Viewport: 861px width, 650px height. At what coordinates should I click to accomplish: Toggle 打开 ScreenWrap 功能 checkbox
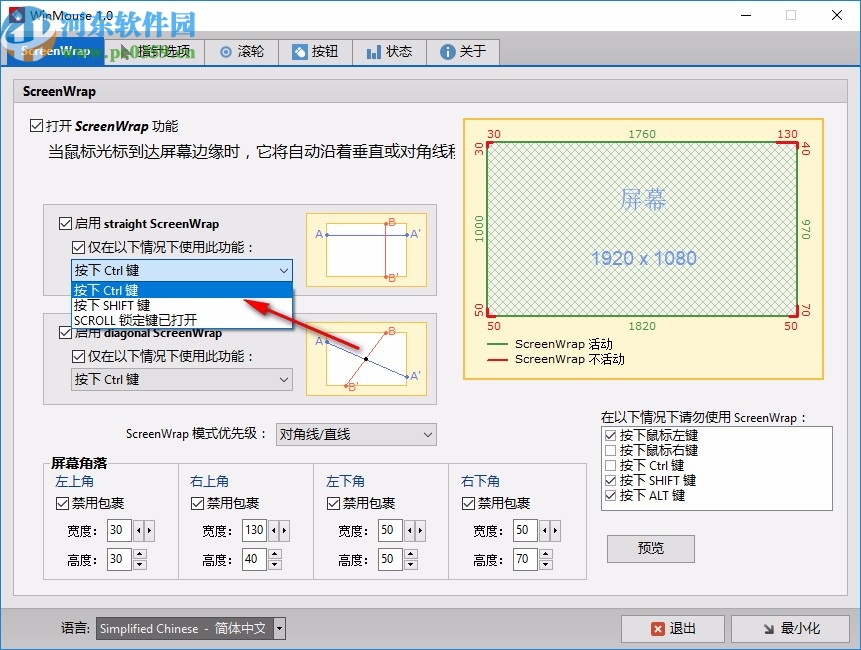(x=36, y=126)
